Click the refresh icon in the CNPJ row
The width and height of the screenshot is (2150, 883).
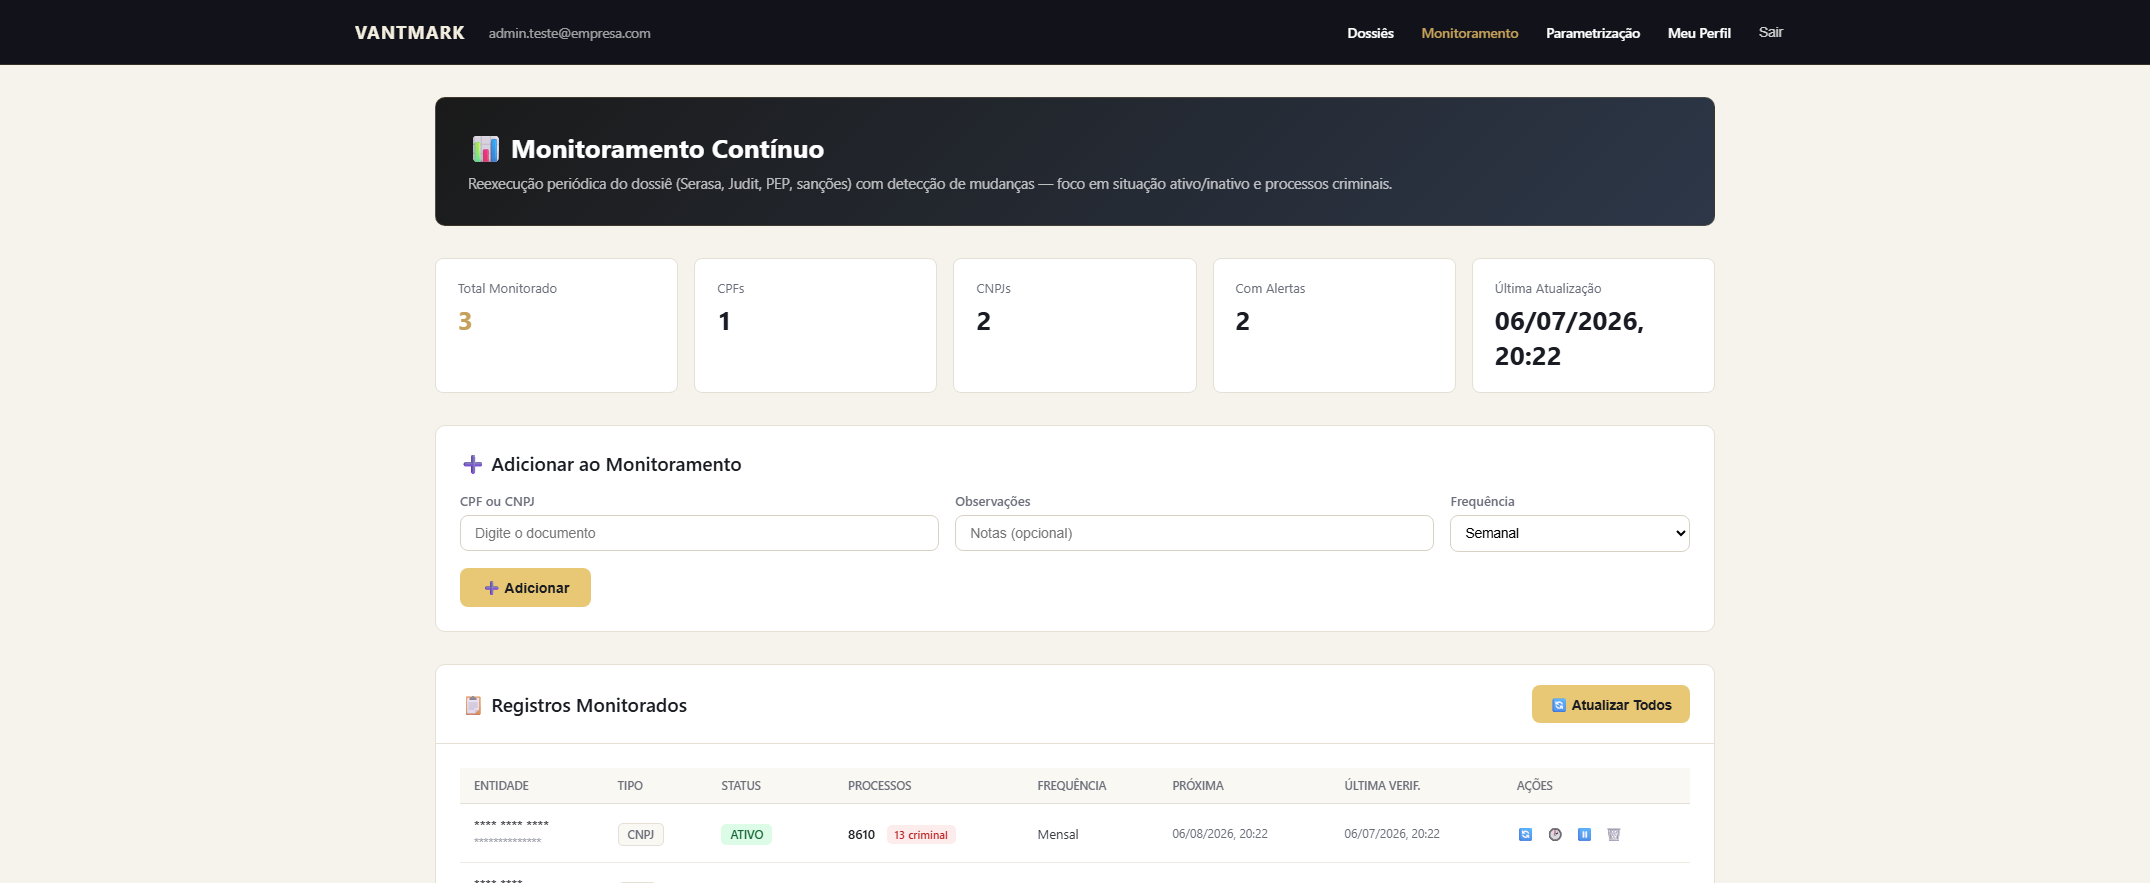tap(1525, 834)
